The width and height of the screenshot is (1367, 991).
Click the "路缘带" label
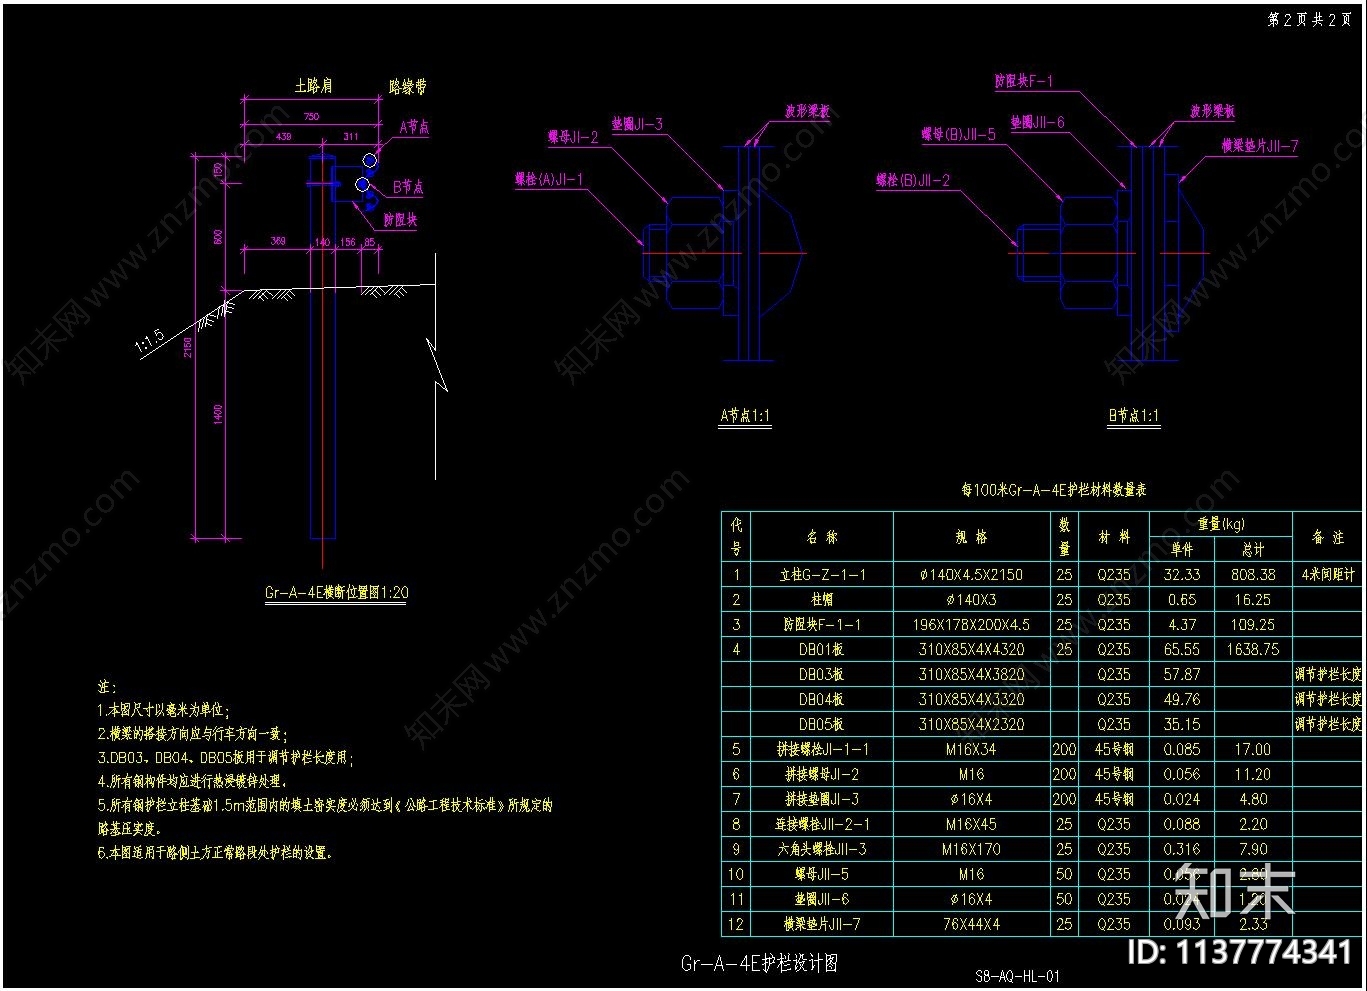[408, 87]
